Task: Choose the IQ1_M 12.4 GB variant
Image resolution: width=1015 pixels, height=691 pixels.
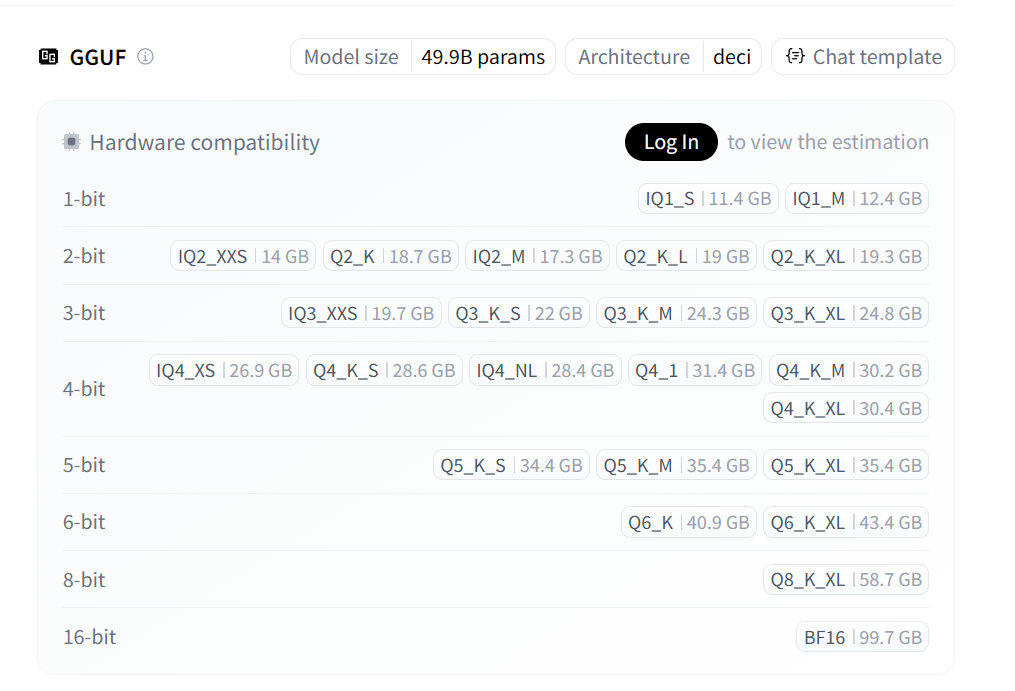Action: click(856, 199)
